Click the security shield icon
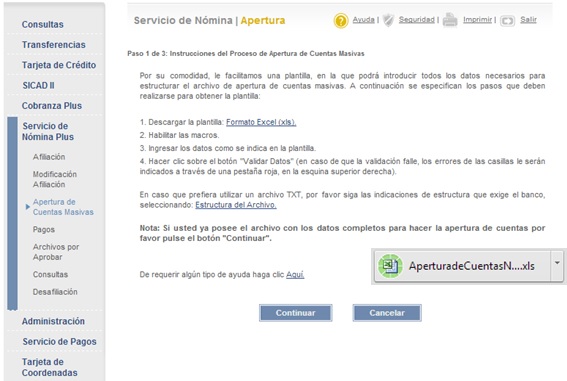 pos(388,20)
